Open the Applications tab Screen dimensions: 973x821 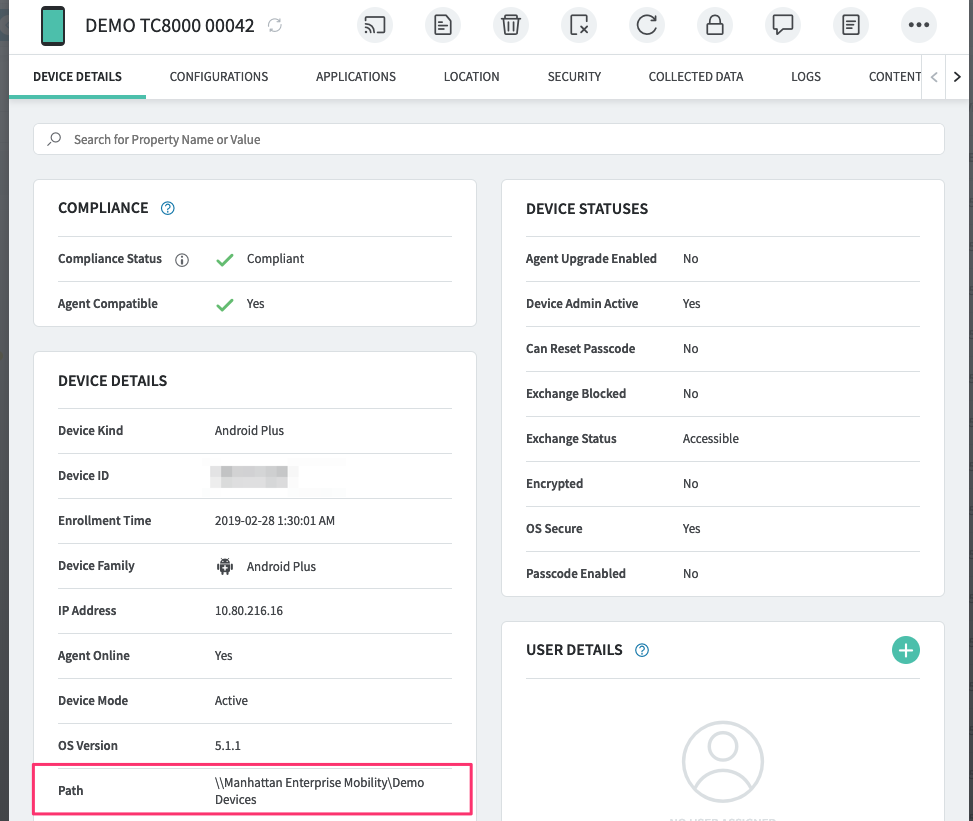click(x=356, y=77)
